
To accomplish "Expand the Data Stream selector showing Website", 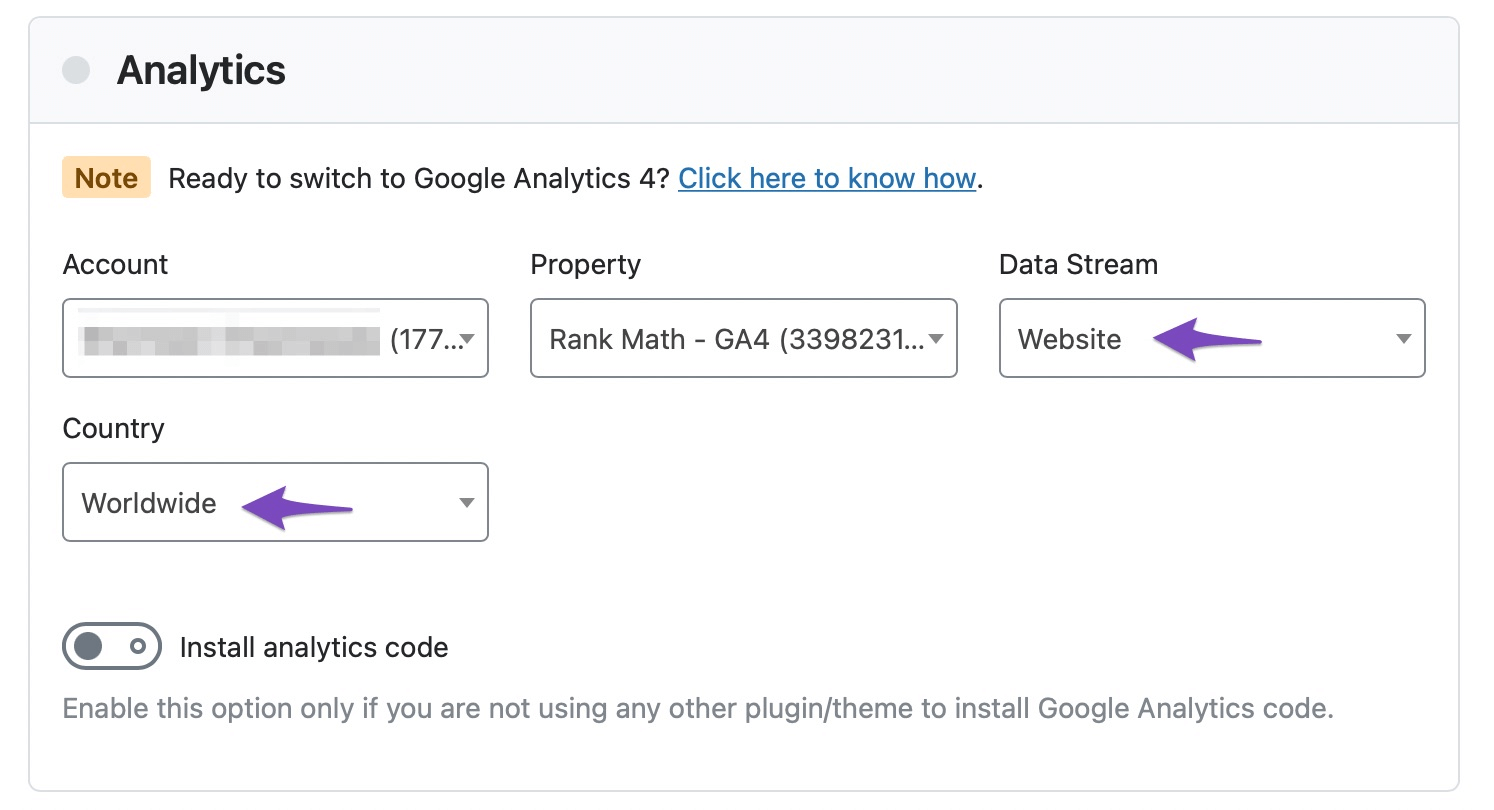I will [x=1212, y=338].
